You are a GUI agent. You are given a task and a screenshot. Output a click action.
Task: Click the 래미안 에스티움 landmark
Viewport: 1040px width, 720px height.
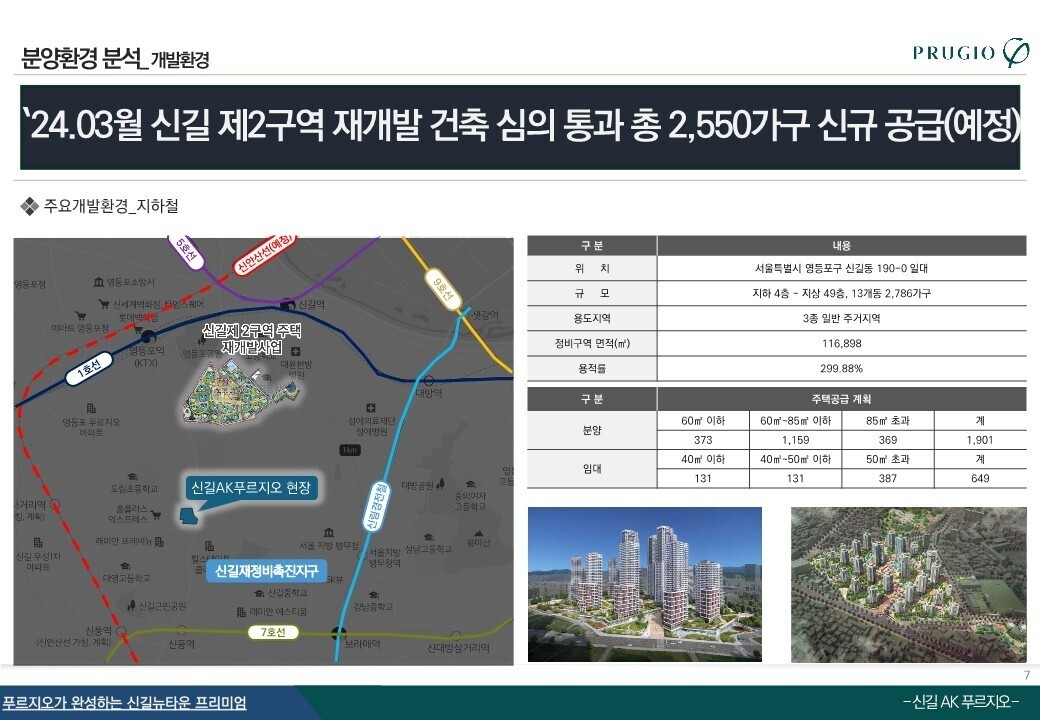272,611
